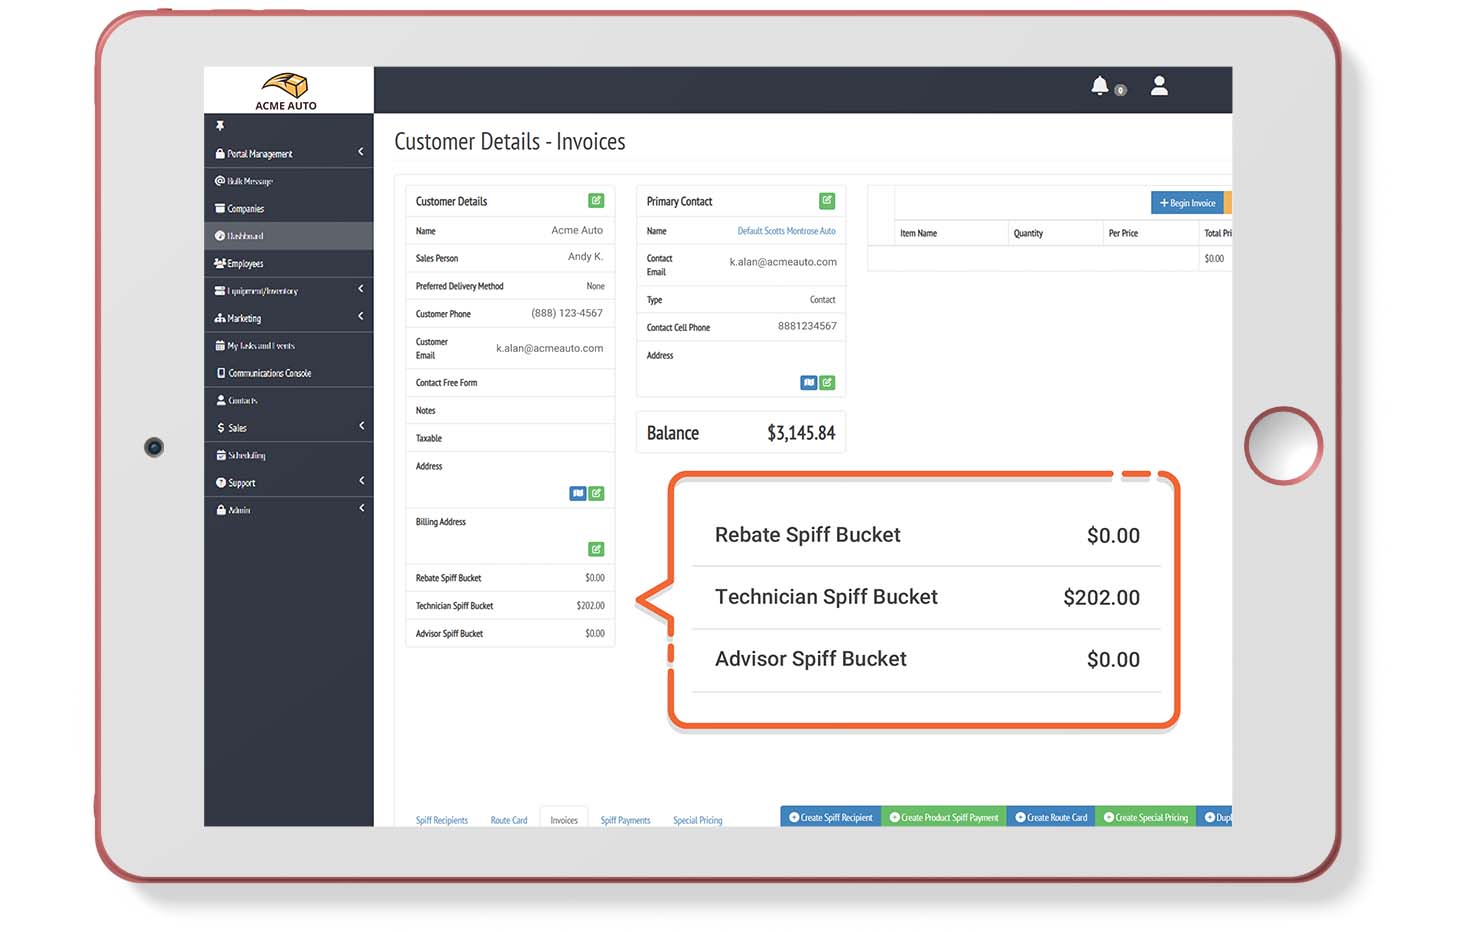
Task: Click the Taxable row in Customer Details
Action: 510,438
